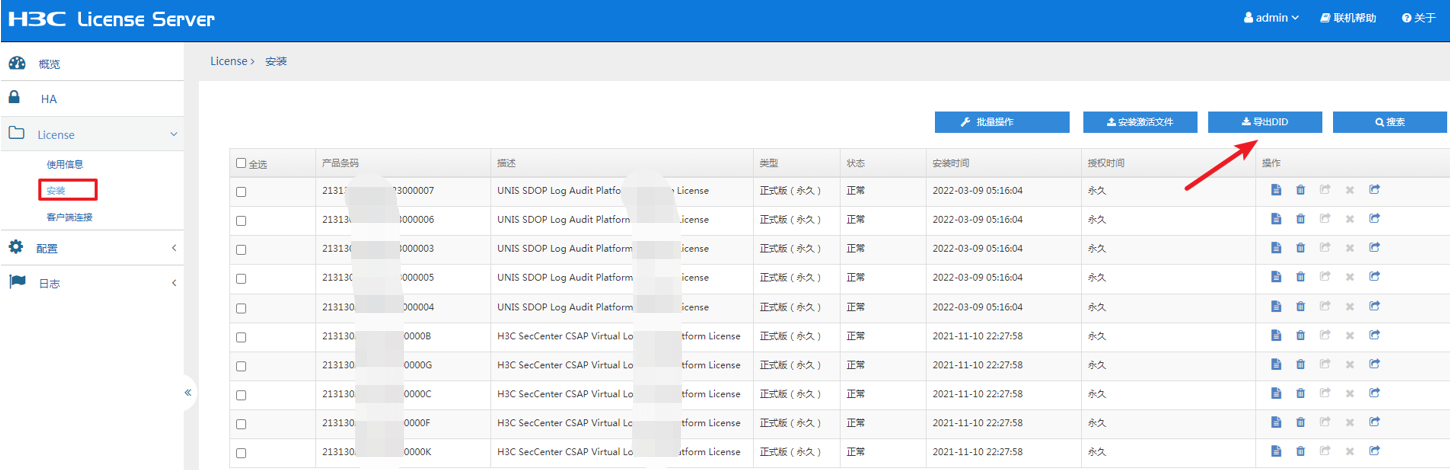1450x470 pixels.
Task: Click the delete trash icon in last row
Action: 1300,451
